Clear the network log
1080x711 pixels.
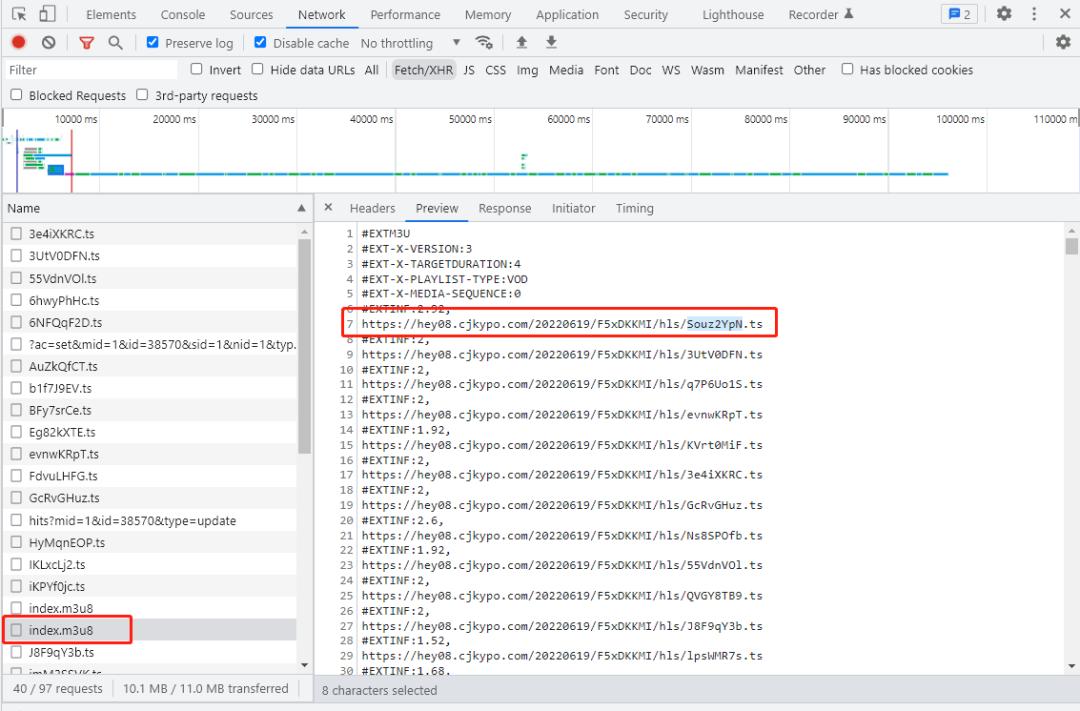48,43
